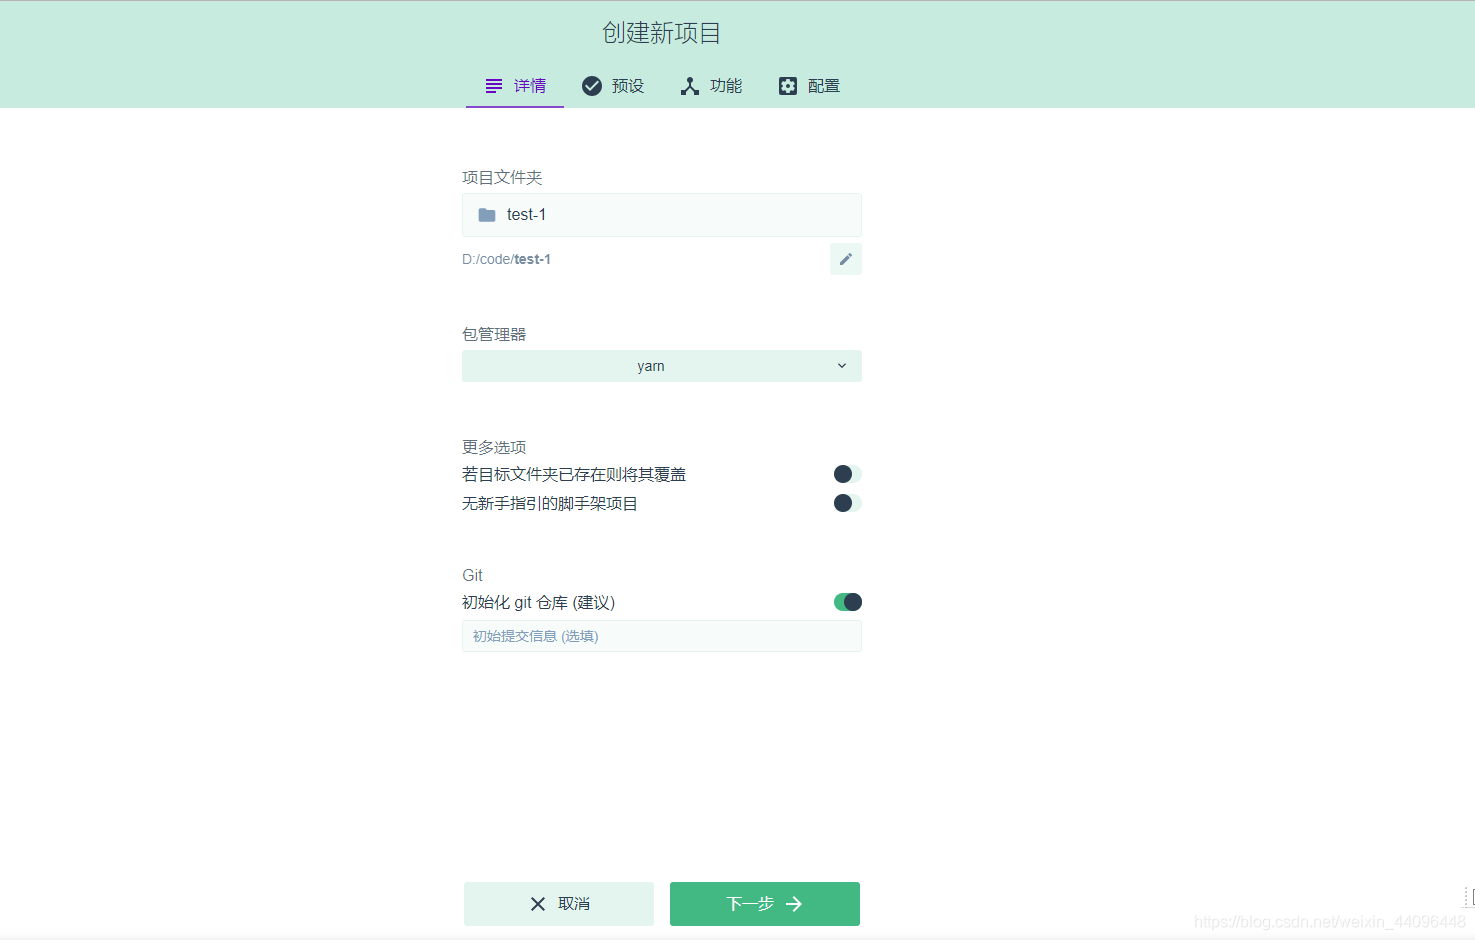
Task: Click the 预设 checkmark icon
Action: 591,86
